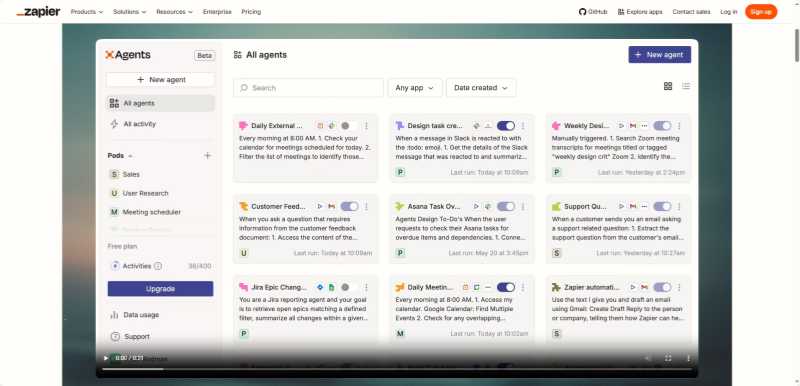The image size is (800, 386).
Task: Click the Explore apps grid icon
Action: click(621, 12)
